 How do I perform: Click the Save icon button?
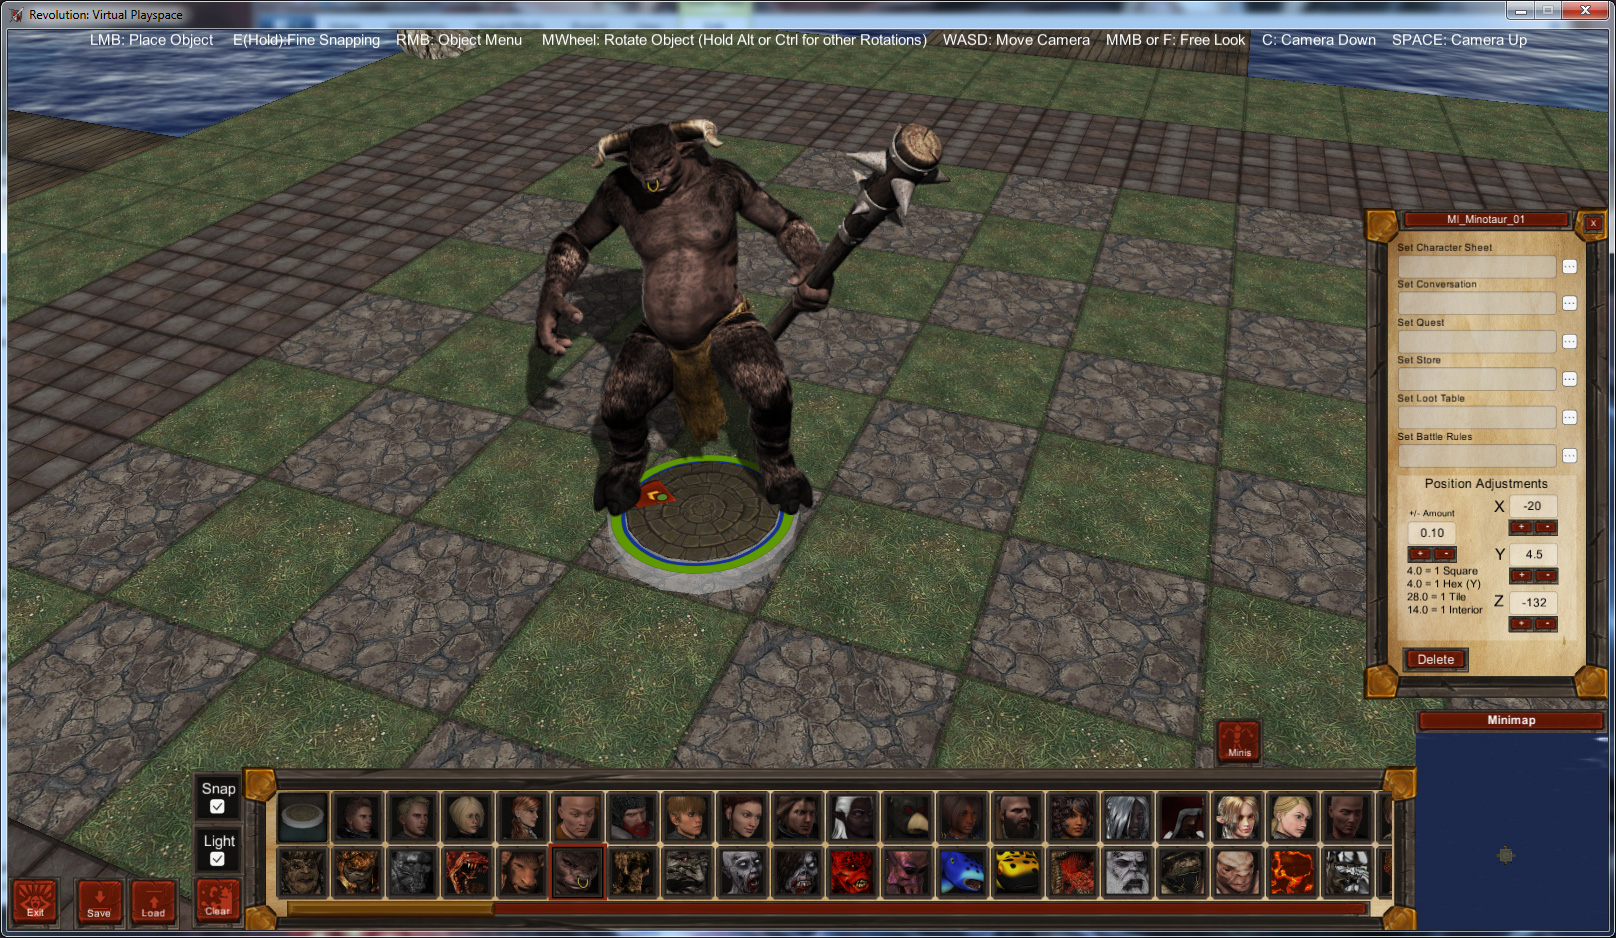coord(98,902)
